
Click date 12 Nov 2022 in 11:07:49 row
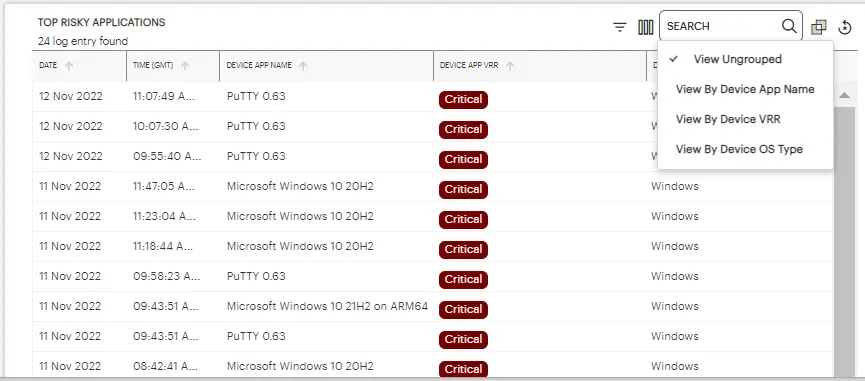[x=71, y=96]
